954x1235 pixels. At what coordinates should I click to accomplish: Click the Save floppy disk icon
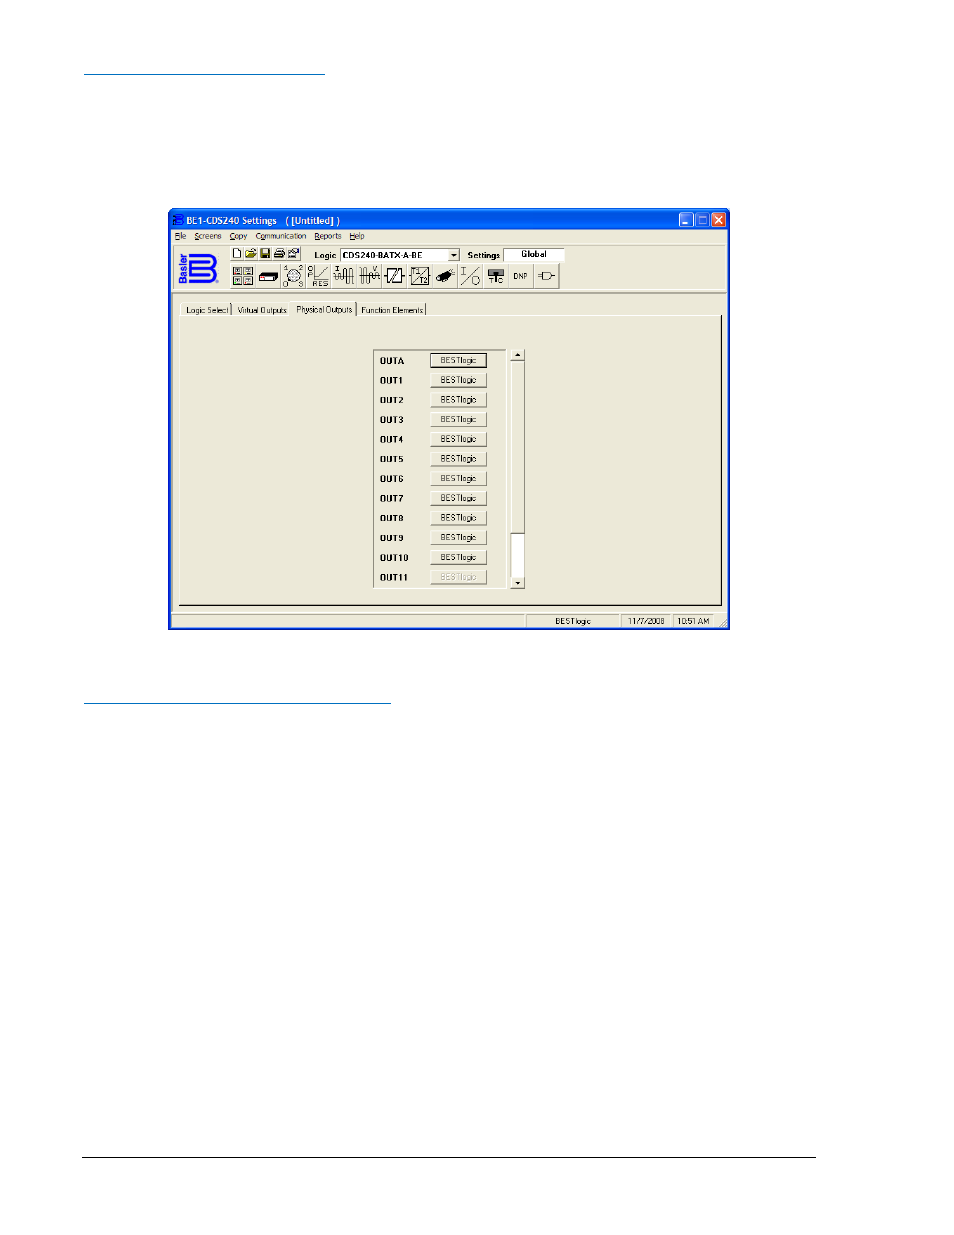point(265,254)
